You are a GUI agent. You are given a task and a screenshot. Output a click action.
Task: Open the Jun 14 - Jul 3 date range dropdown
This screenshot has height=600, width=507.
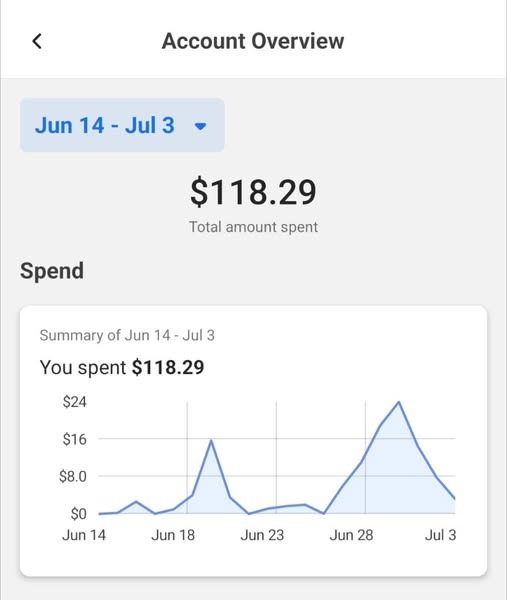pyautogui.click(x=122, y=125)
